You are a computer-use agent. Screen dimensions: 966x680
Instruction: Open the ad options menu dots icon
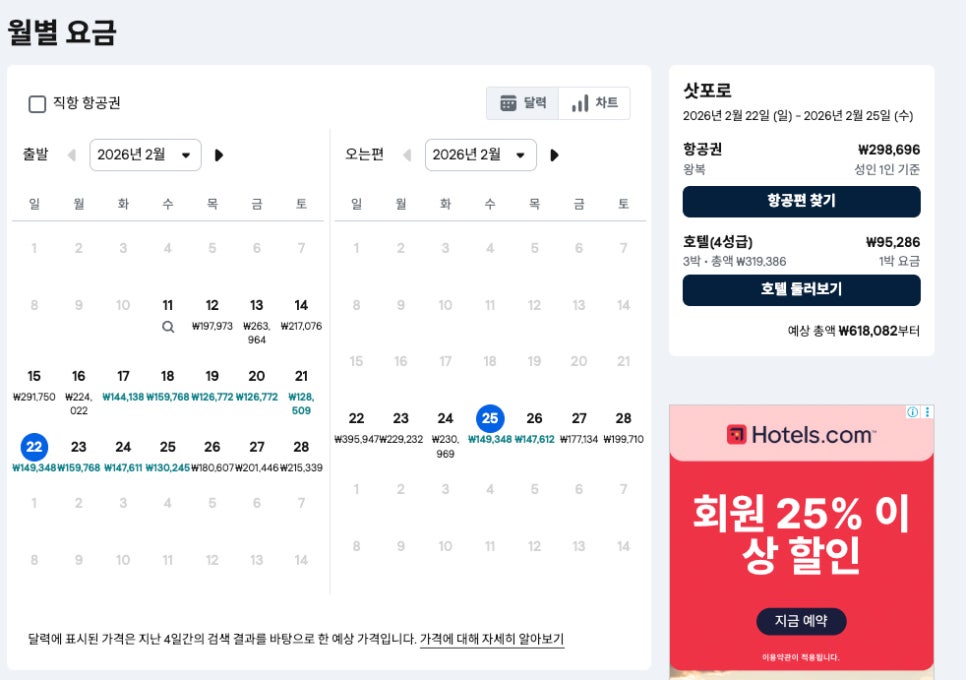[927, 412]
